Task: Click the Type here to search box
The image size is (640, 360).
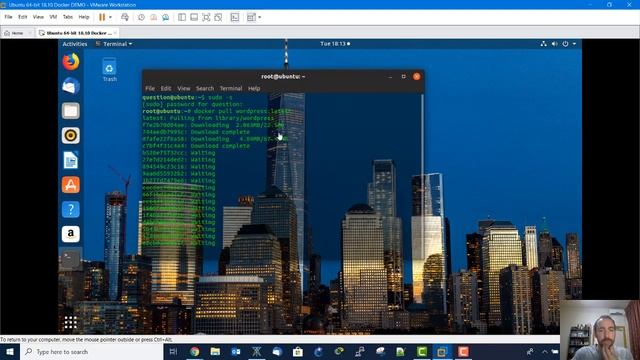Action: 92,351
